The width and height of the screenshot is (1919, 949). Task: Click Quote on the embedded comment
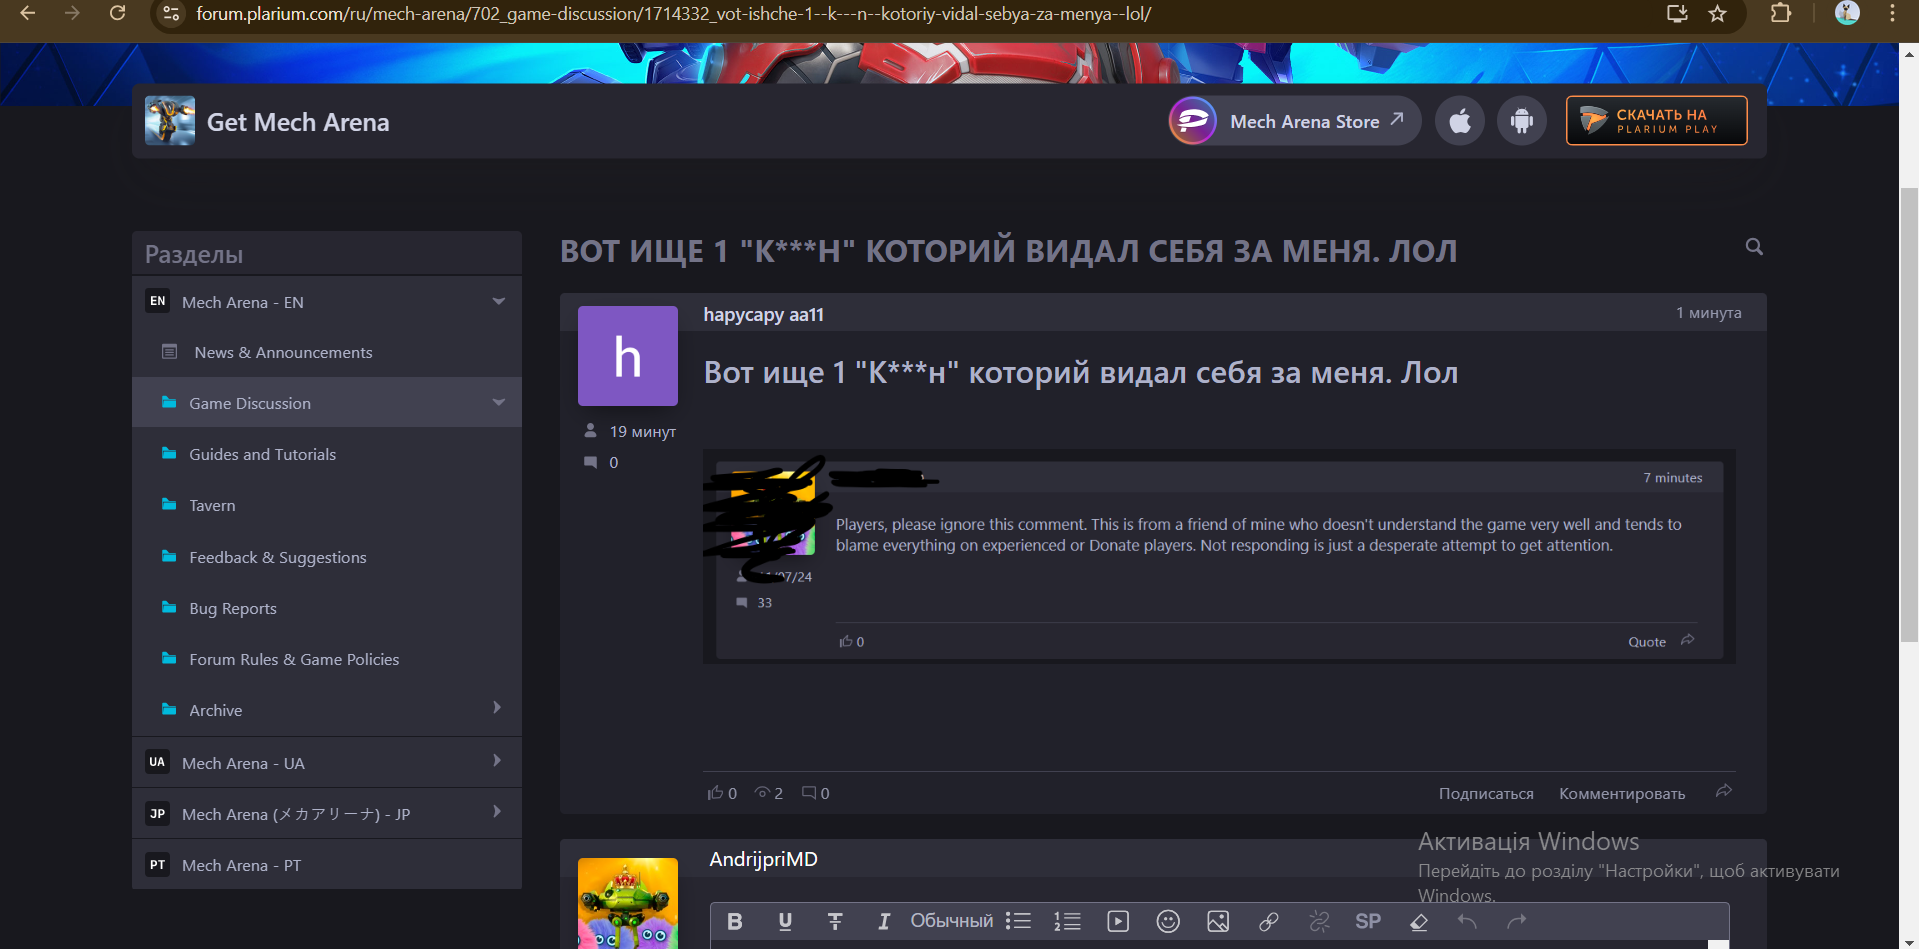1647,642
